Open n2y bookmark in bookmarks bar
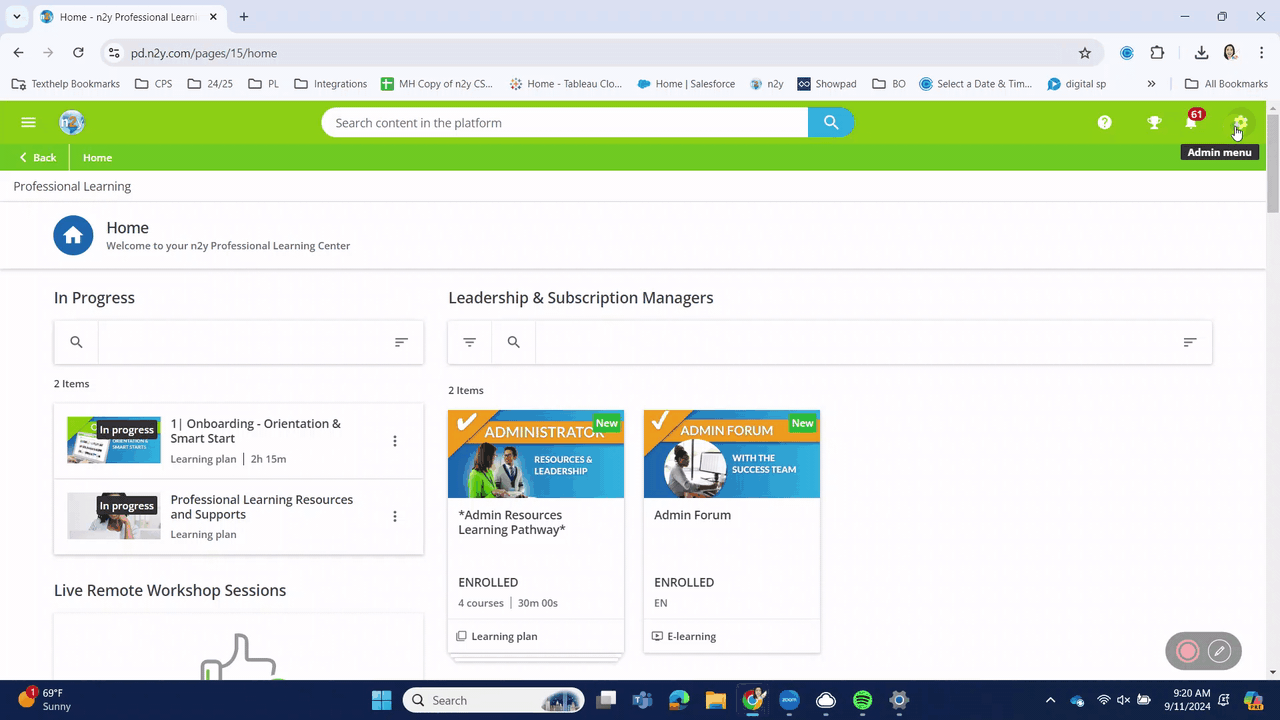 (766, 84)
